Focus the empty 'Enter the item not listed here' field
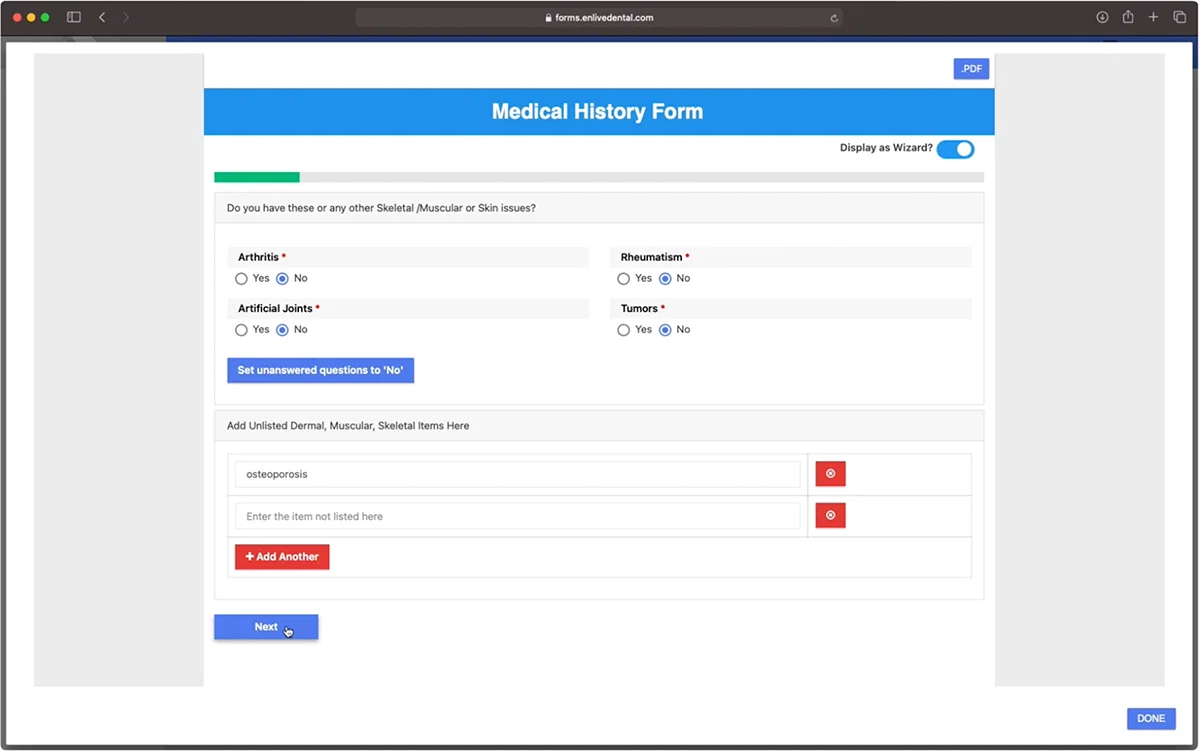Viewport: 1200px width, 751px height. 517,516
